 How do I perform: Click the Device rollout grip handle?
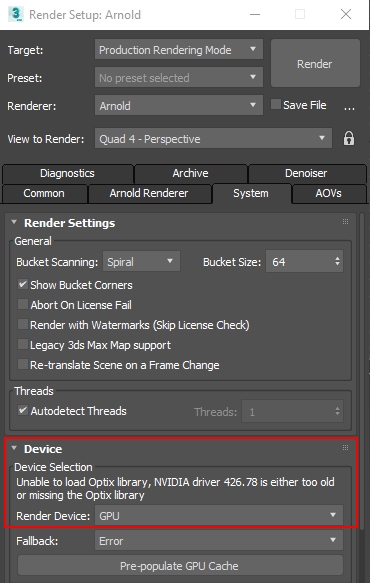(345, 447)
